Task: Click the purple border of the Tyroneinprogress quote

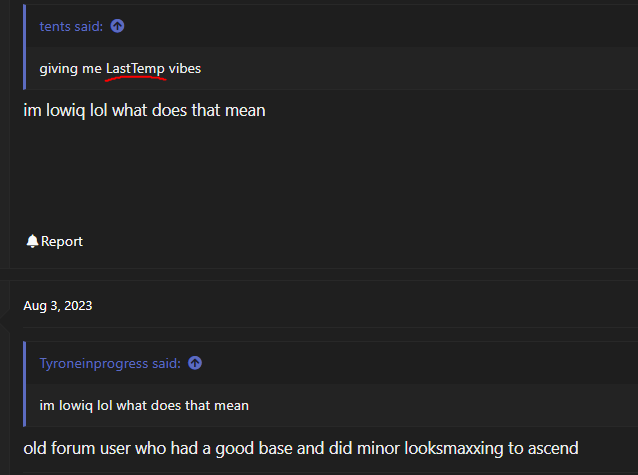Action: click(25, 384)
